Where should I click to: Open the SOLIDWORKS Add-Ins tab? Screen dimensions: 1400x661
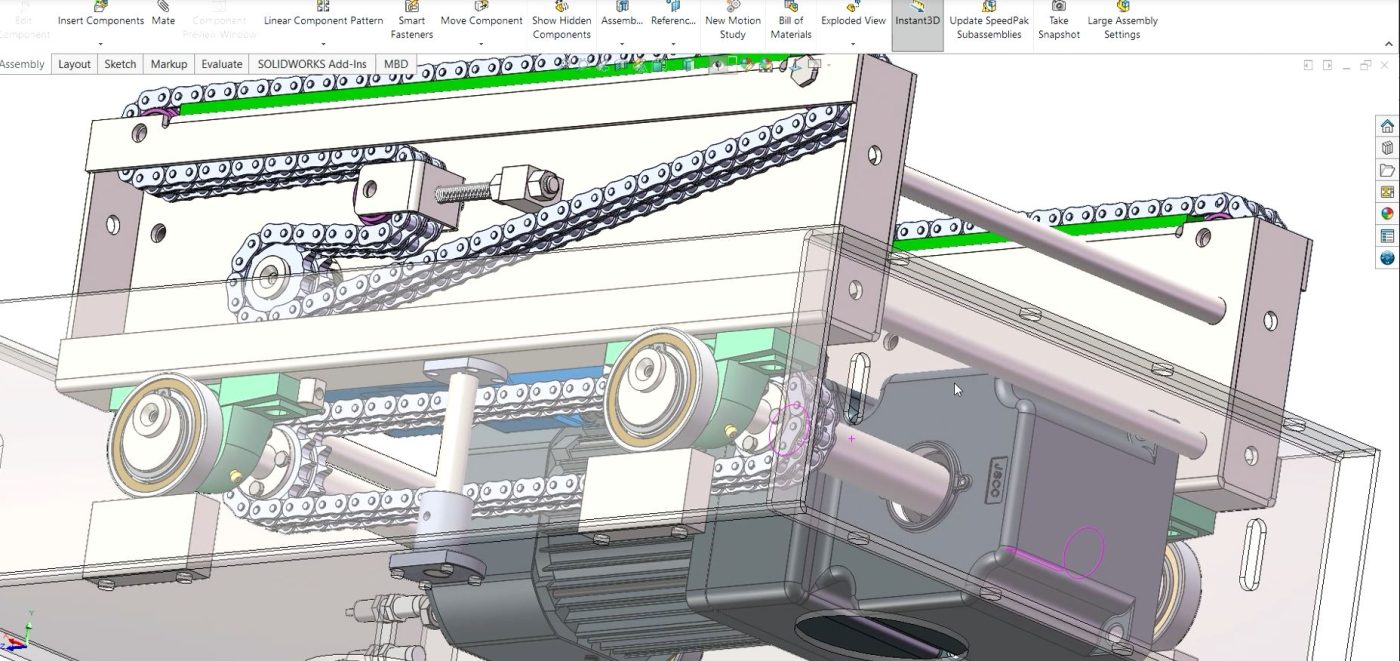311,63
